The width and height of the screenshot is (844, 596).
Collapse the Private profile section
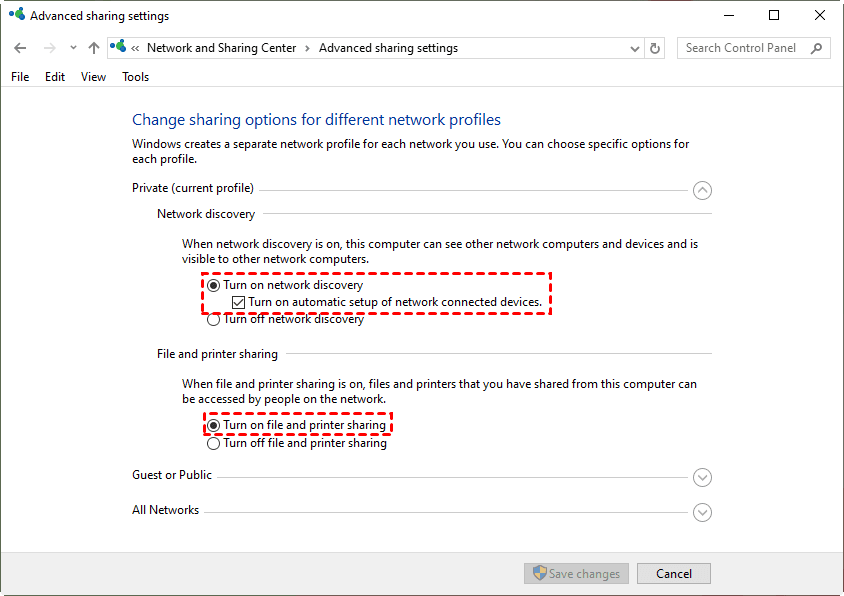tap(702, 190)
